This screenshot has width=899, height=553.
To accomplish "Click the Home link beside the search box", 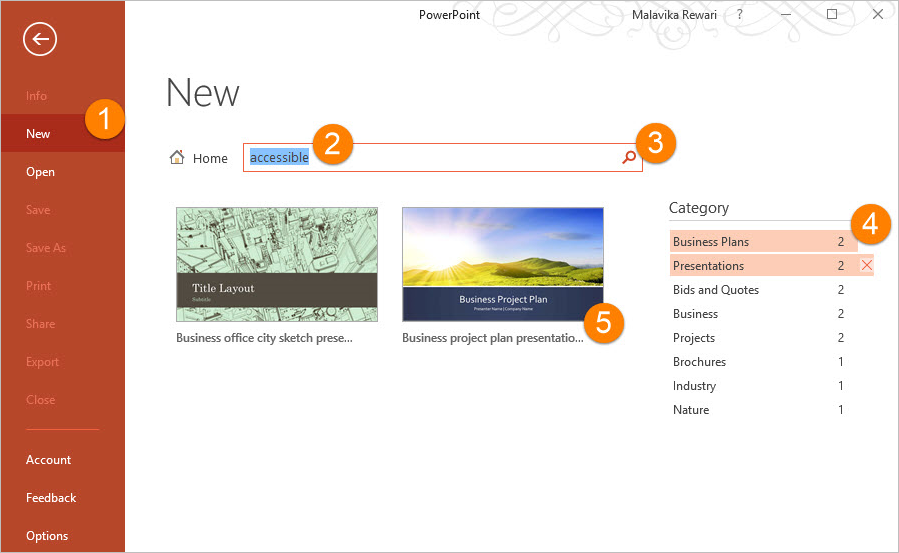I will point(210,158).
